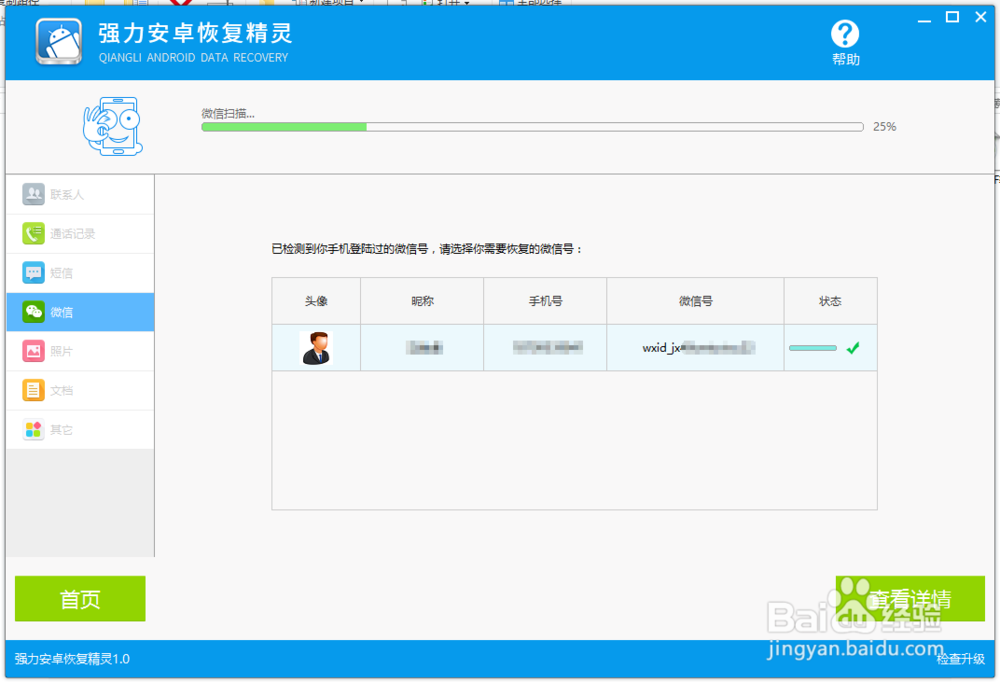Open the 联系人 category

(x=80, y=195)
